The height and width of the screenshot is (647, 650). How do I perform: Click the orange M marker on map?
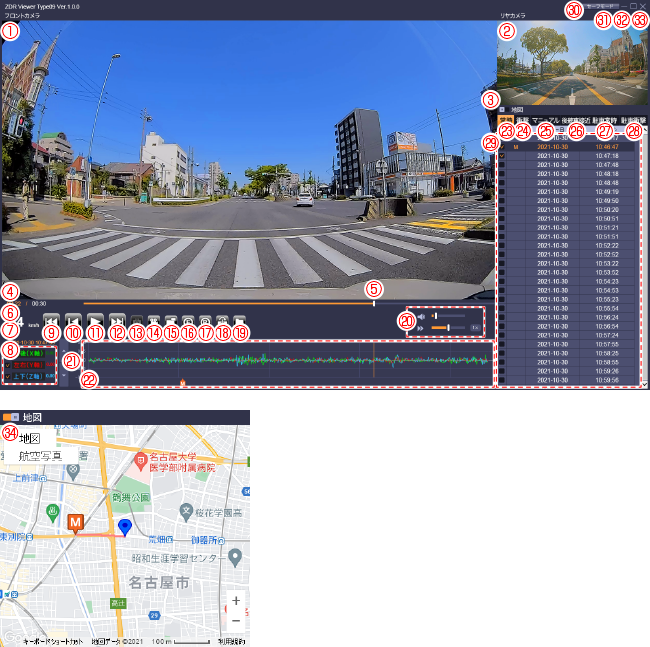tap(75, 523)
